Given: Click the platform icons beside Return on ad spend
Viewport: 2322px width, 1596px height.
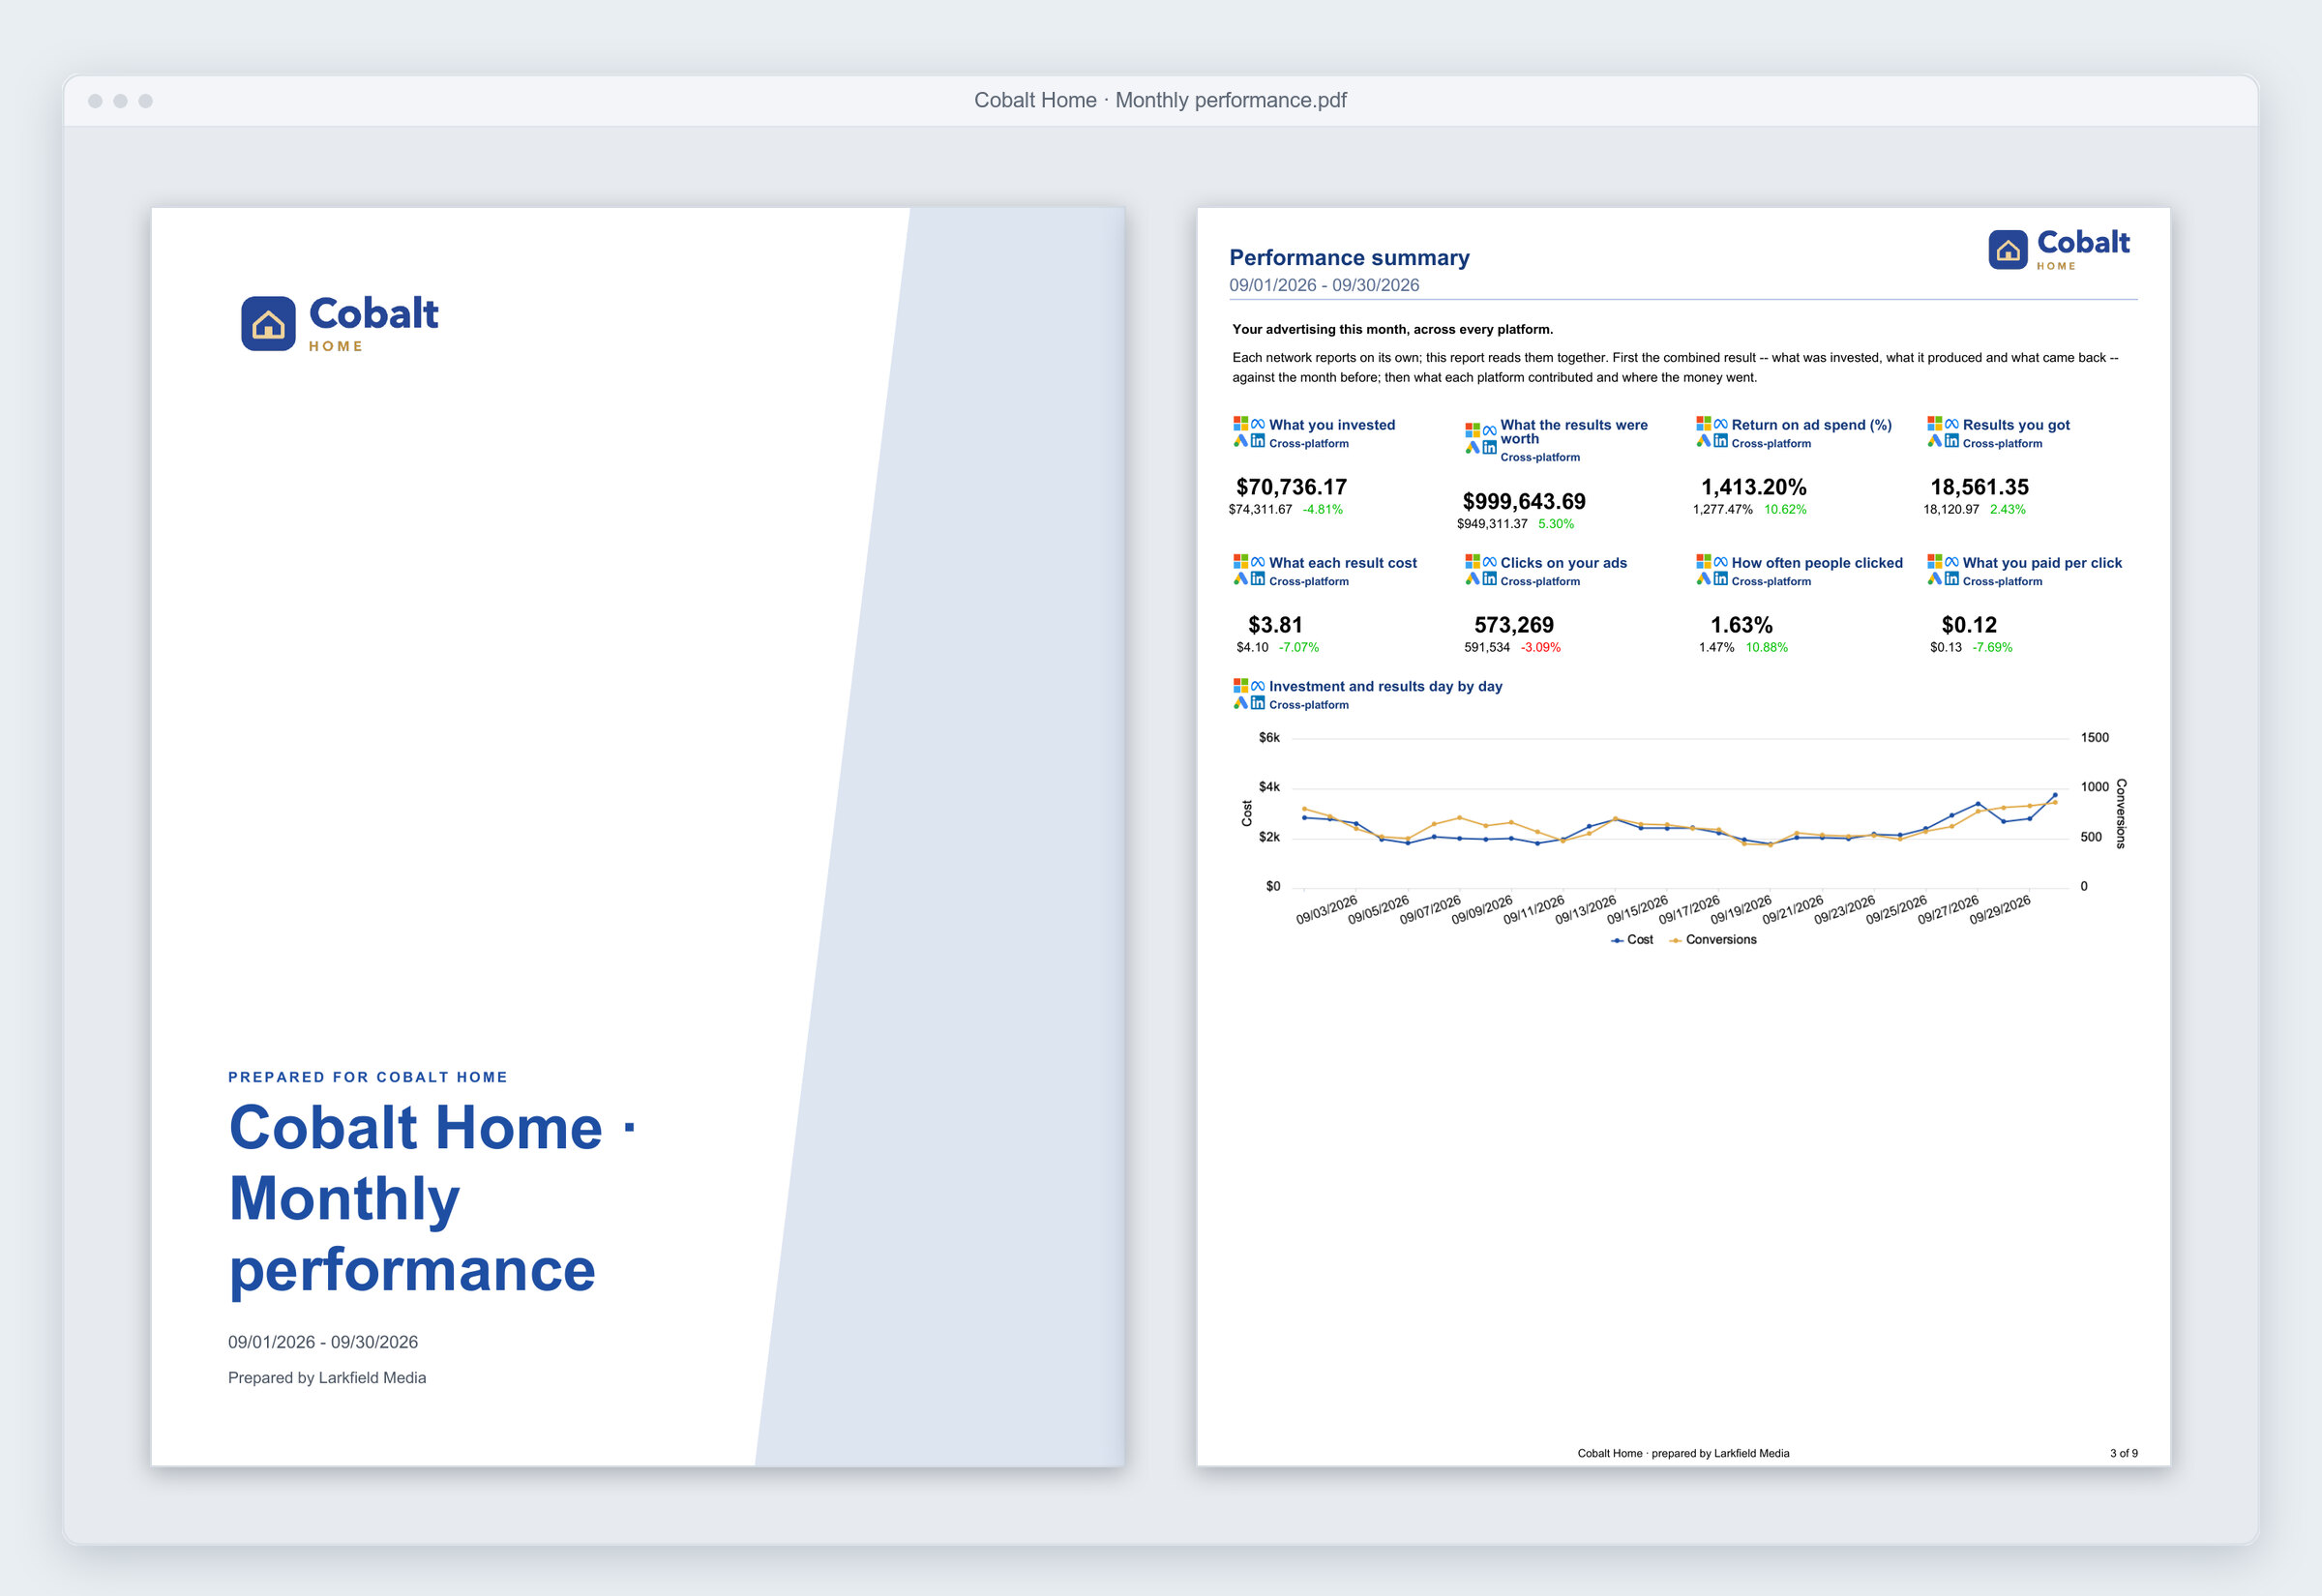Looking at the screenshot, I should pos(1712,432).
